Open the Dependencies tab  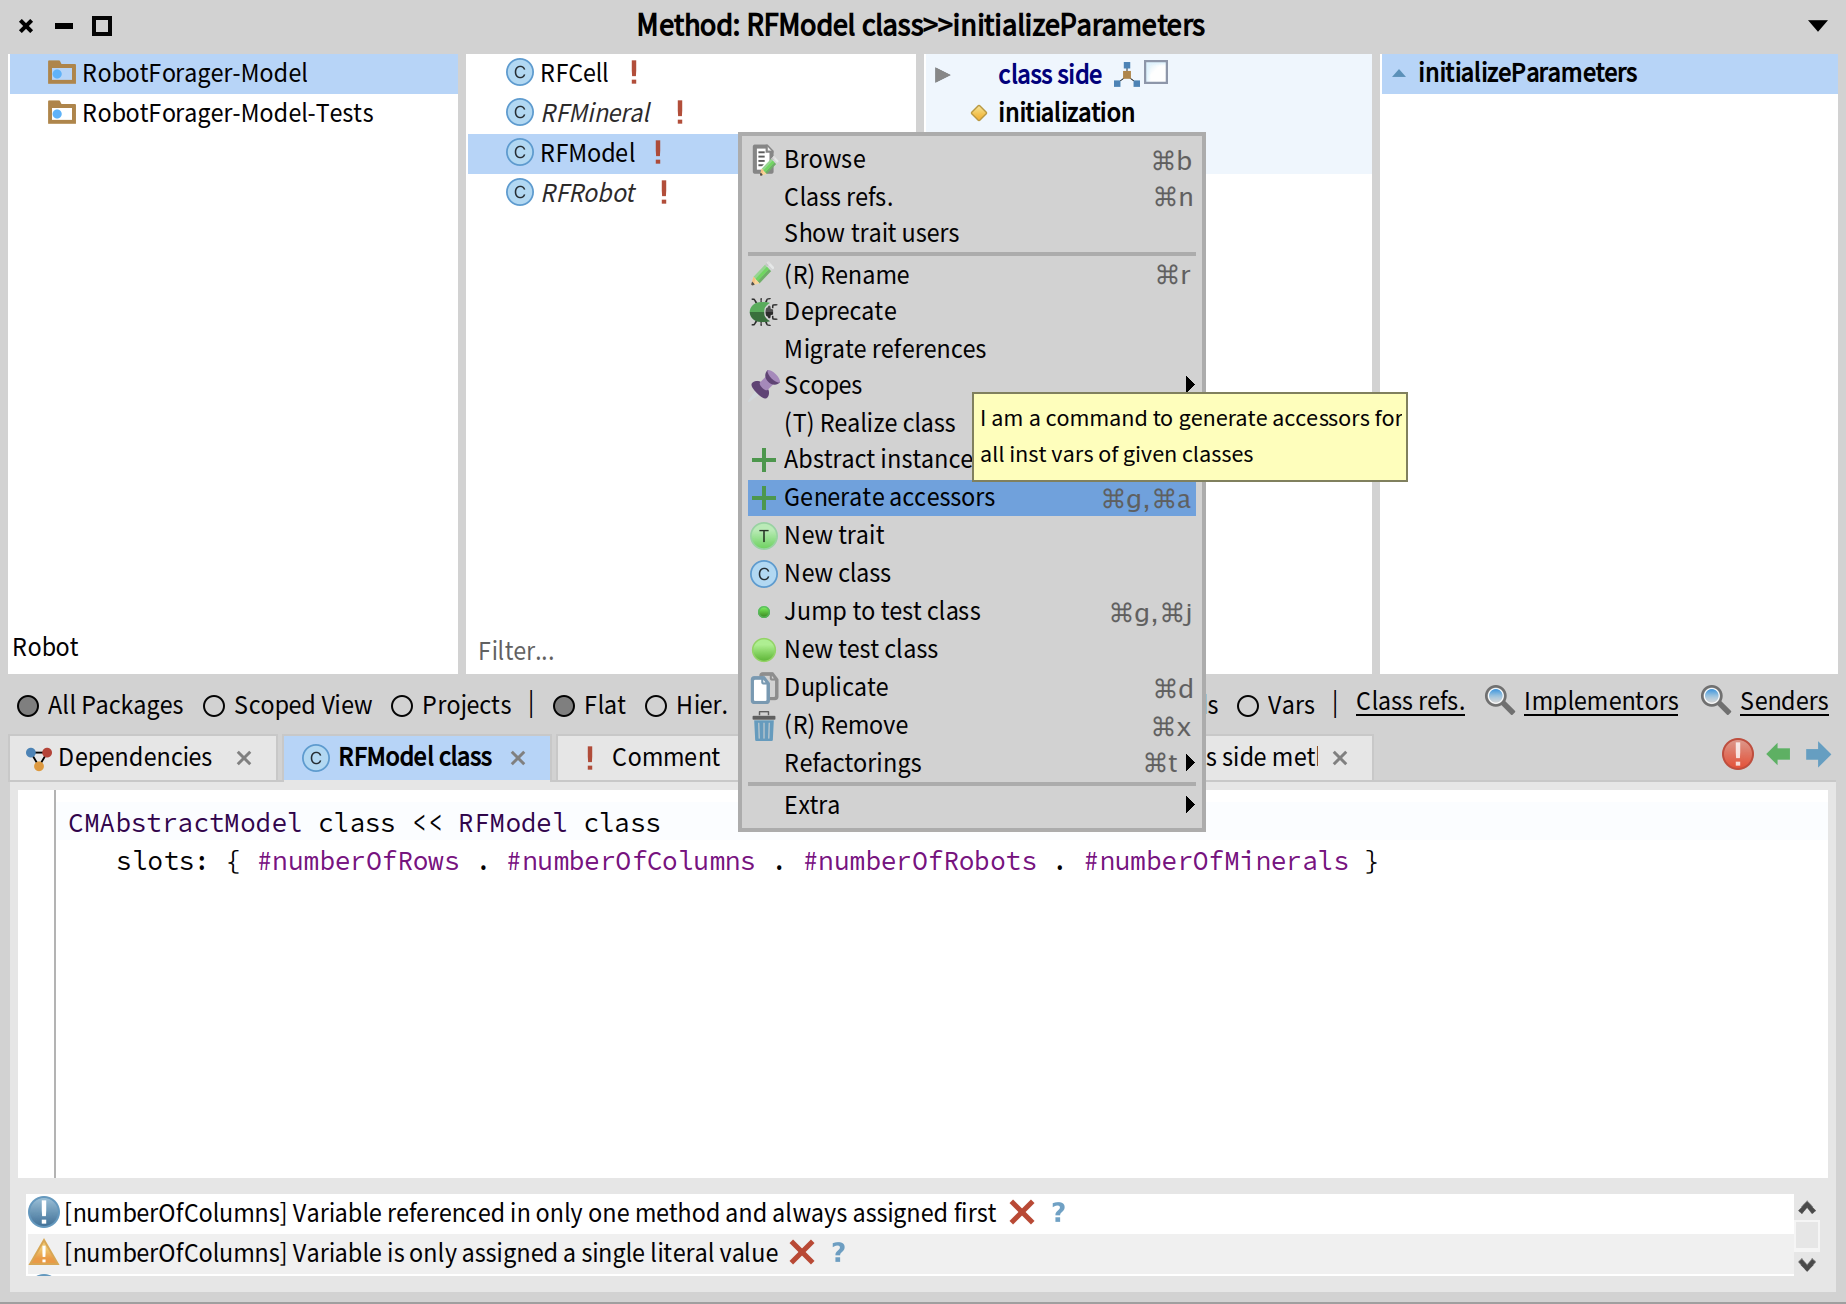point(134,758)
